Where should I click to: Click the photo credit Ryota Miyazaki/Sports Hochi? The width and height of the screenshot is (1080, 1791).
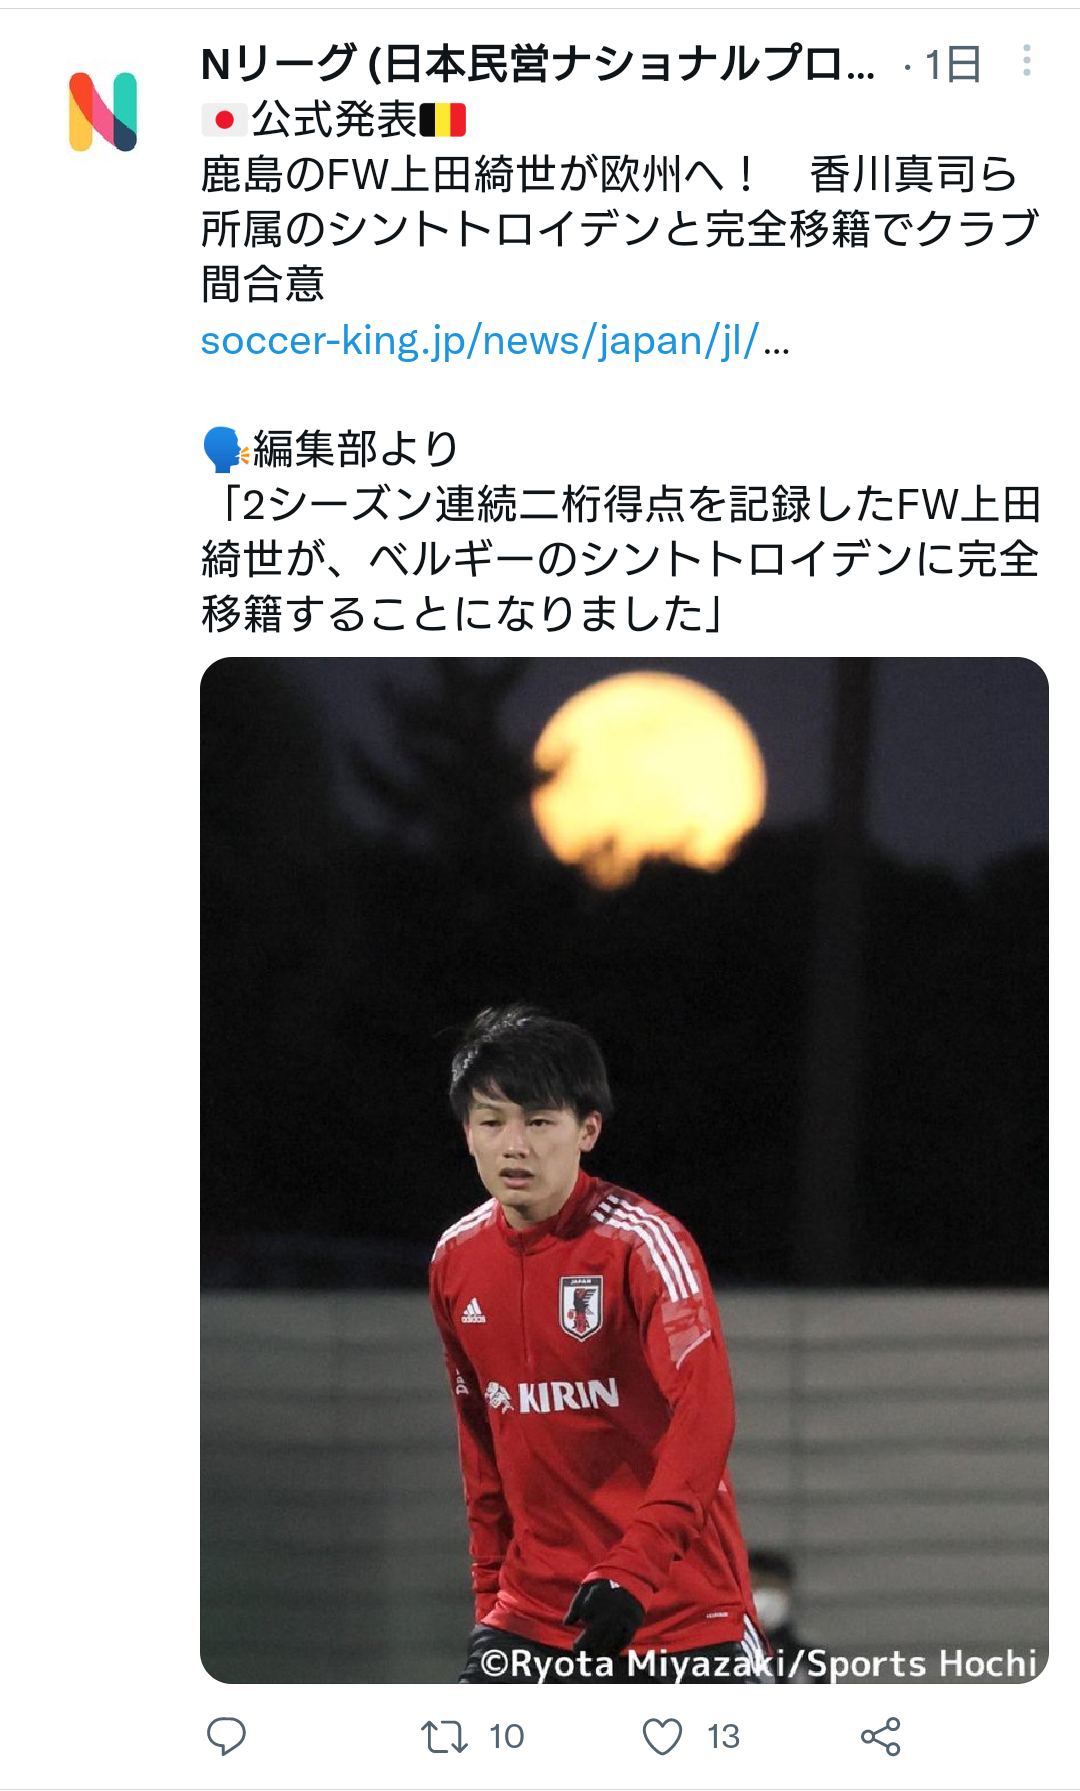pos(759,1663)
